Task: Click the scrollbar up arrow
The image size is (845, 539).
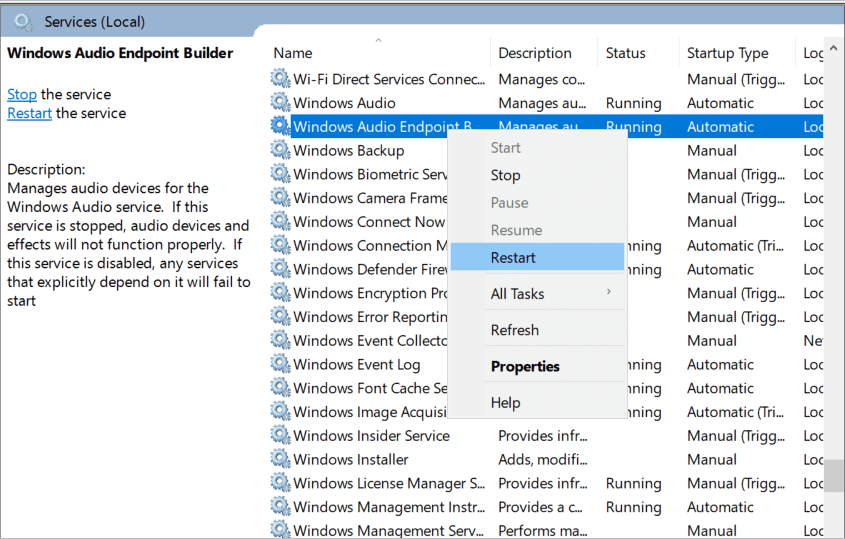Action: [834, 49]
